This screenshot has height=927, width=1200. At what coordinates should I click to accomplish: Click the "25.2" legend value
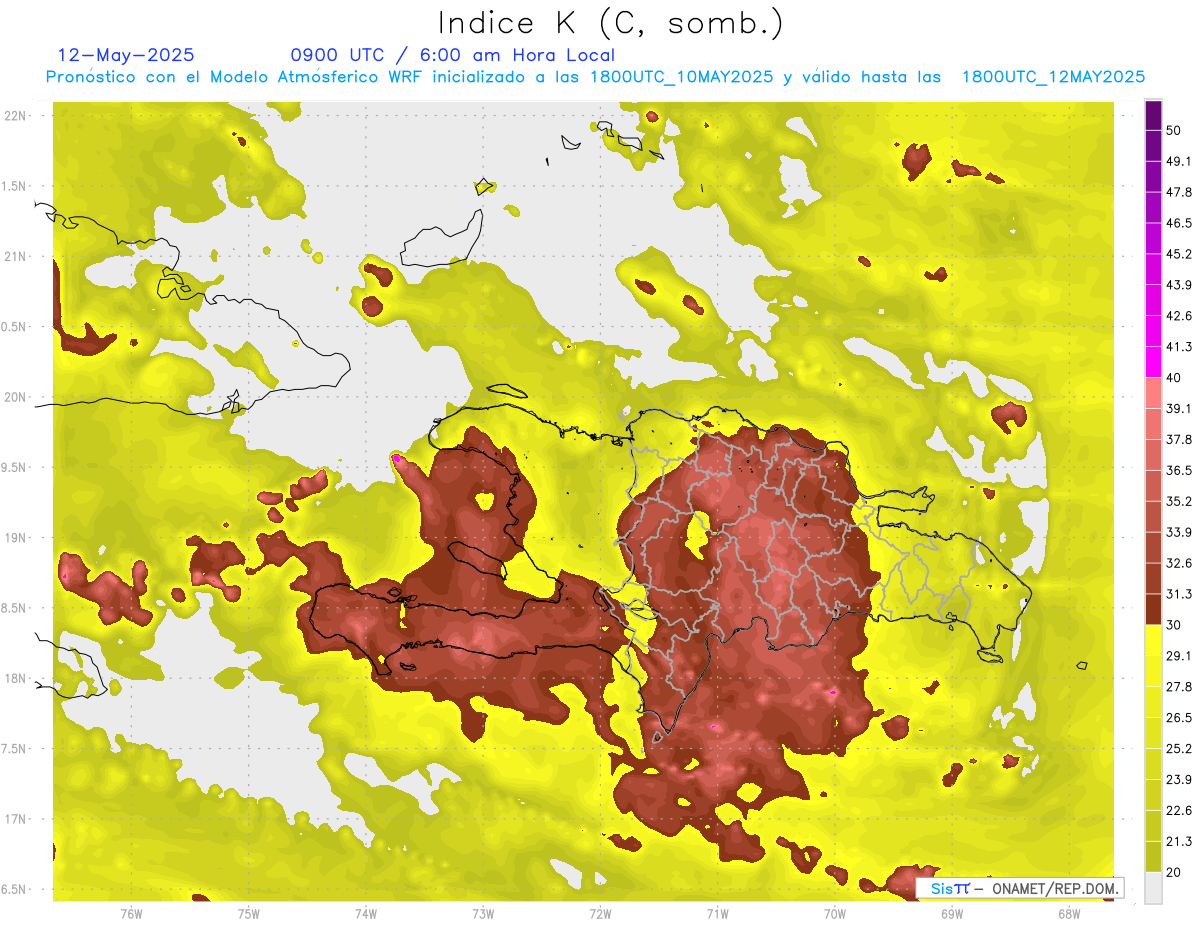point(1178,749)
